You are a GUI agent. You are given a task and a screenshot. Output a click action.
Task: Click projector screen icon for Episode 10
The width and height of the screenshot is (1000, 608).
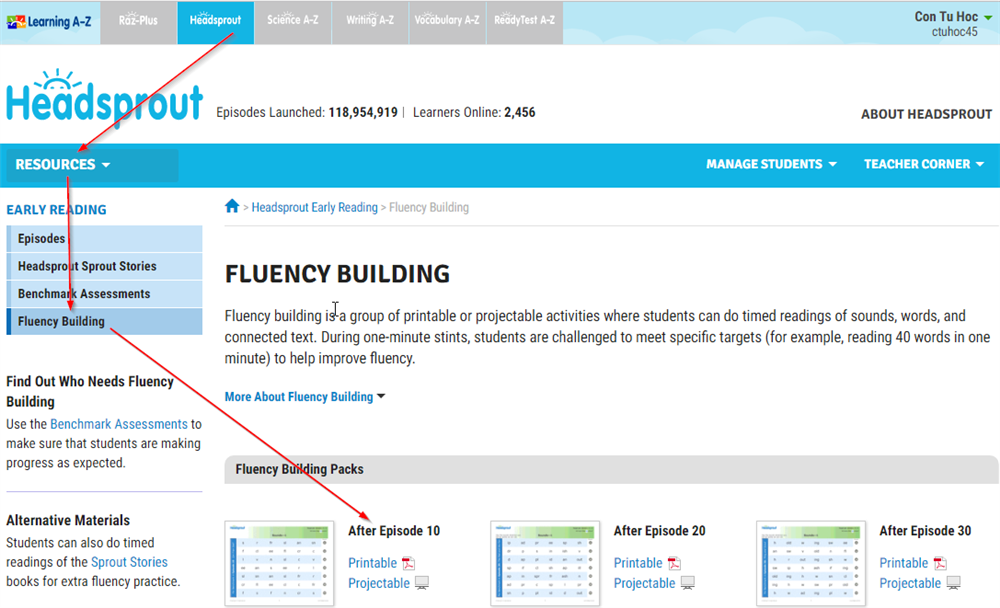422,583
